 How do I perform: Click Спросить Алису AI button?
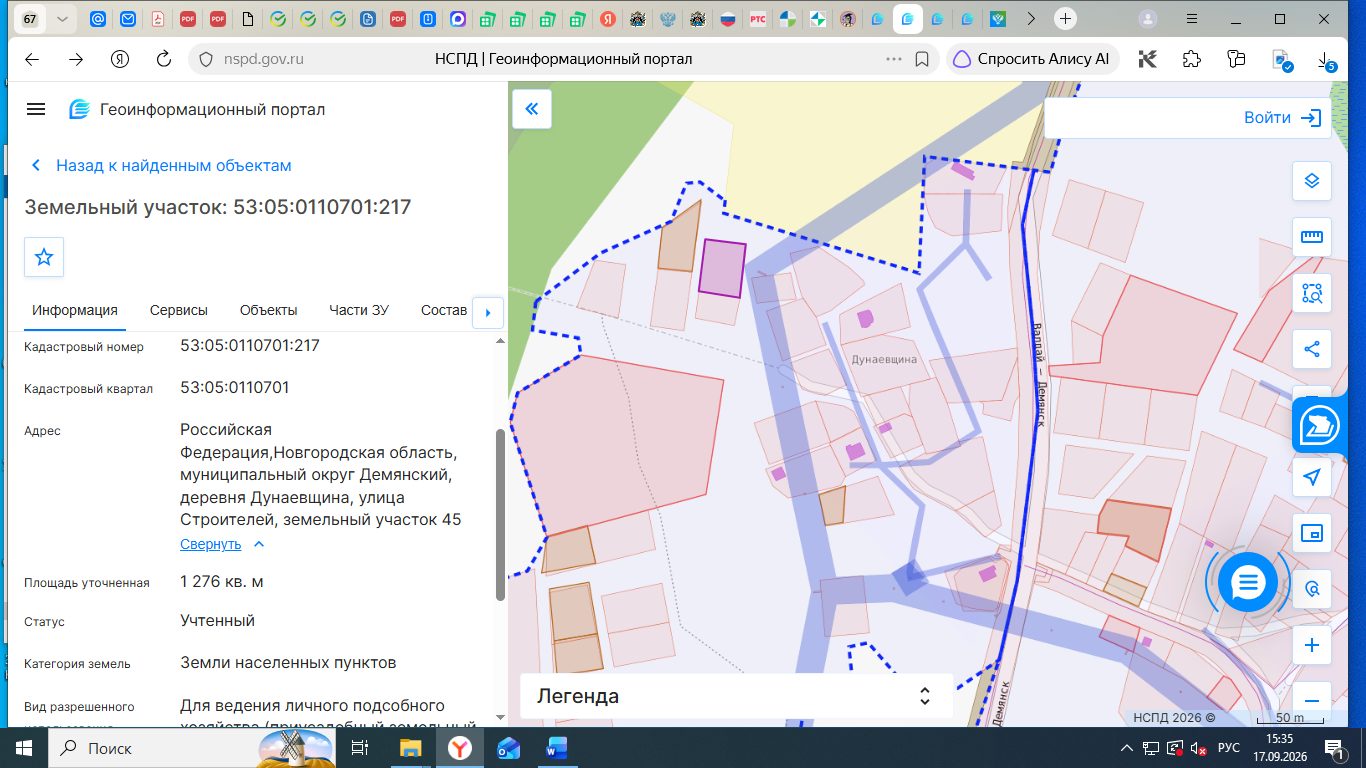coord(1033,59)
